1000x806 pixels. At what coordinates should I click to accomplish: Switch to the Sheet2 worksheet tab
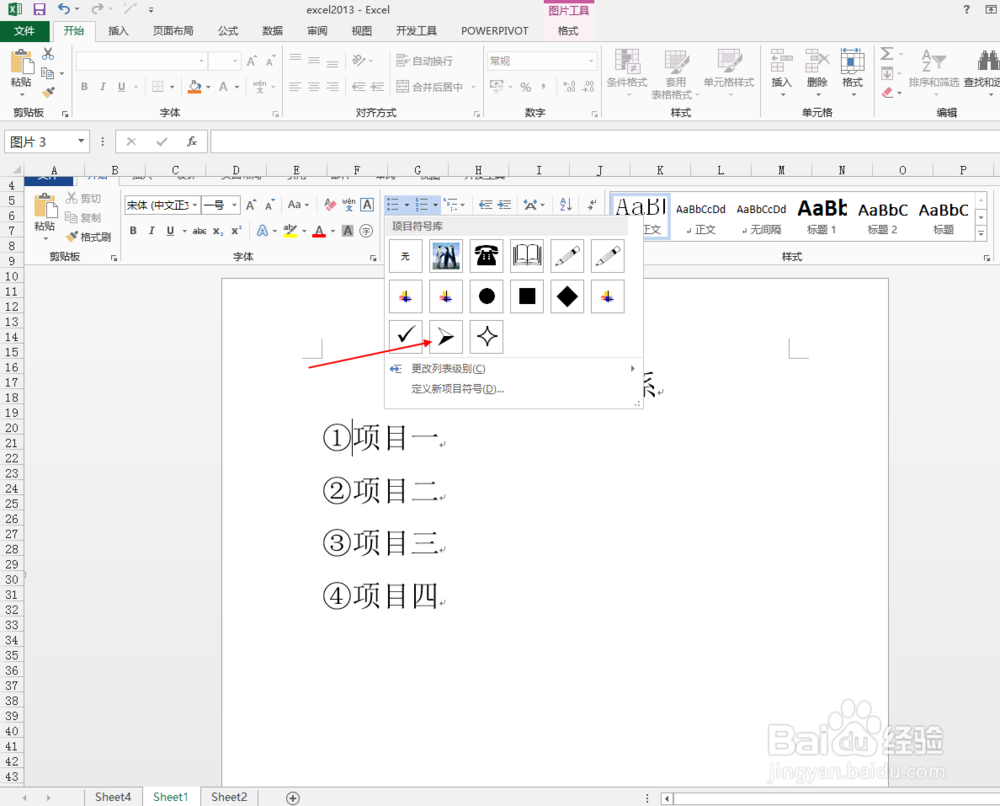coord(228,797)
